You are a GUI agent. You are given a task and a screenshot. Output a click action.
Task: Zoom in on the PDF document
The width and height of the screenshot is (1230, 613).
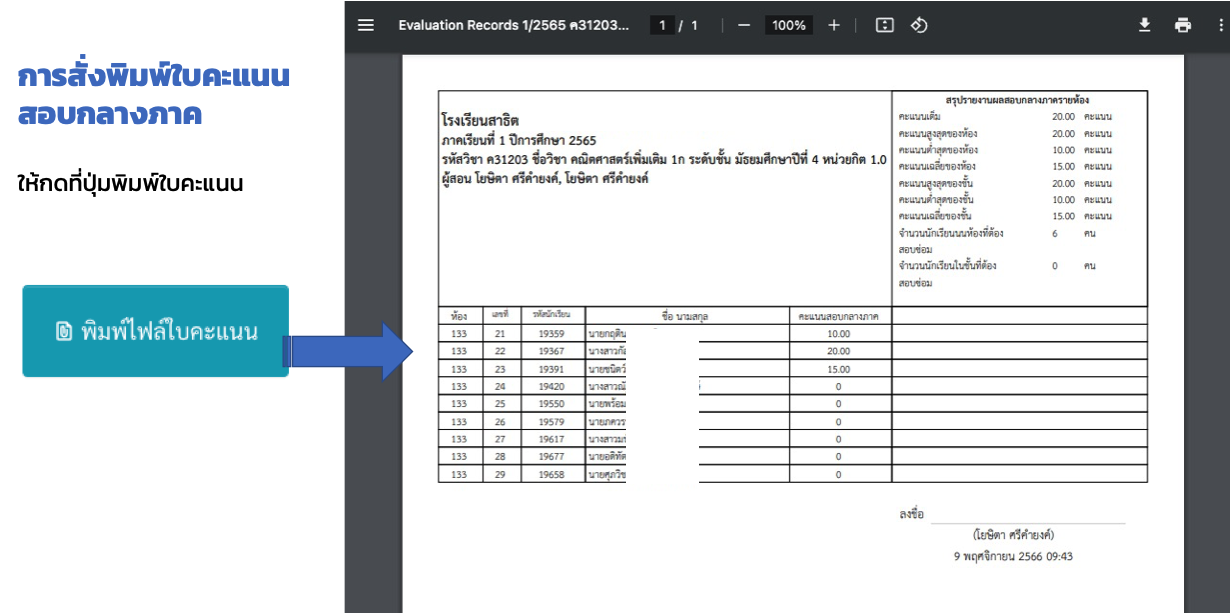point(834,25)
